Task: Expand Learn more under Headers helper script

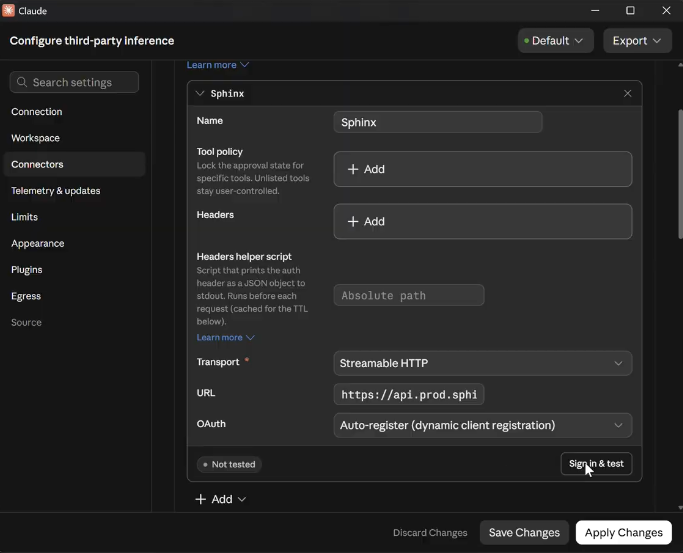Action: 226,337
